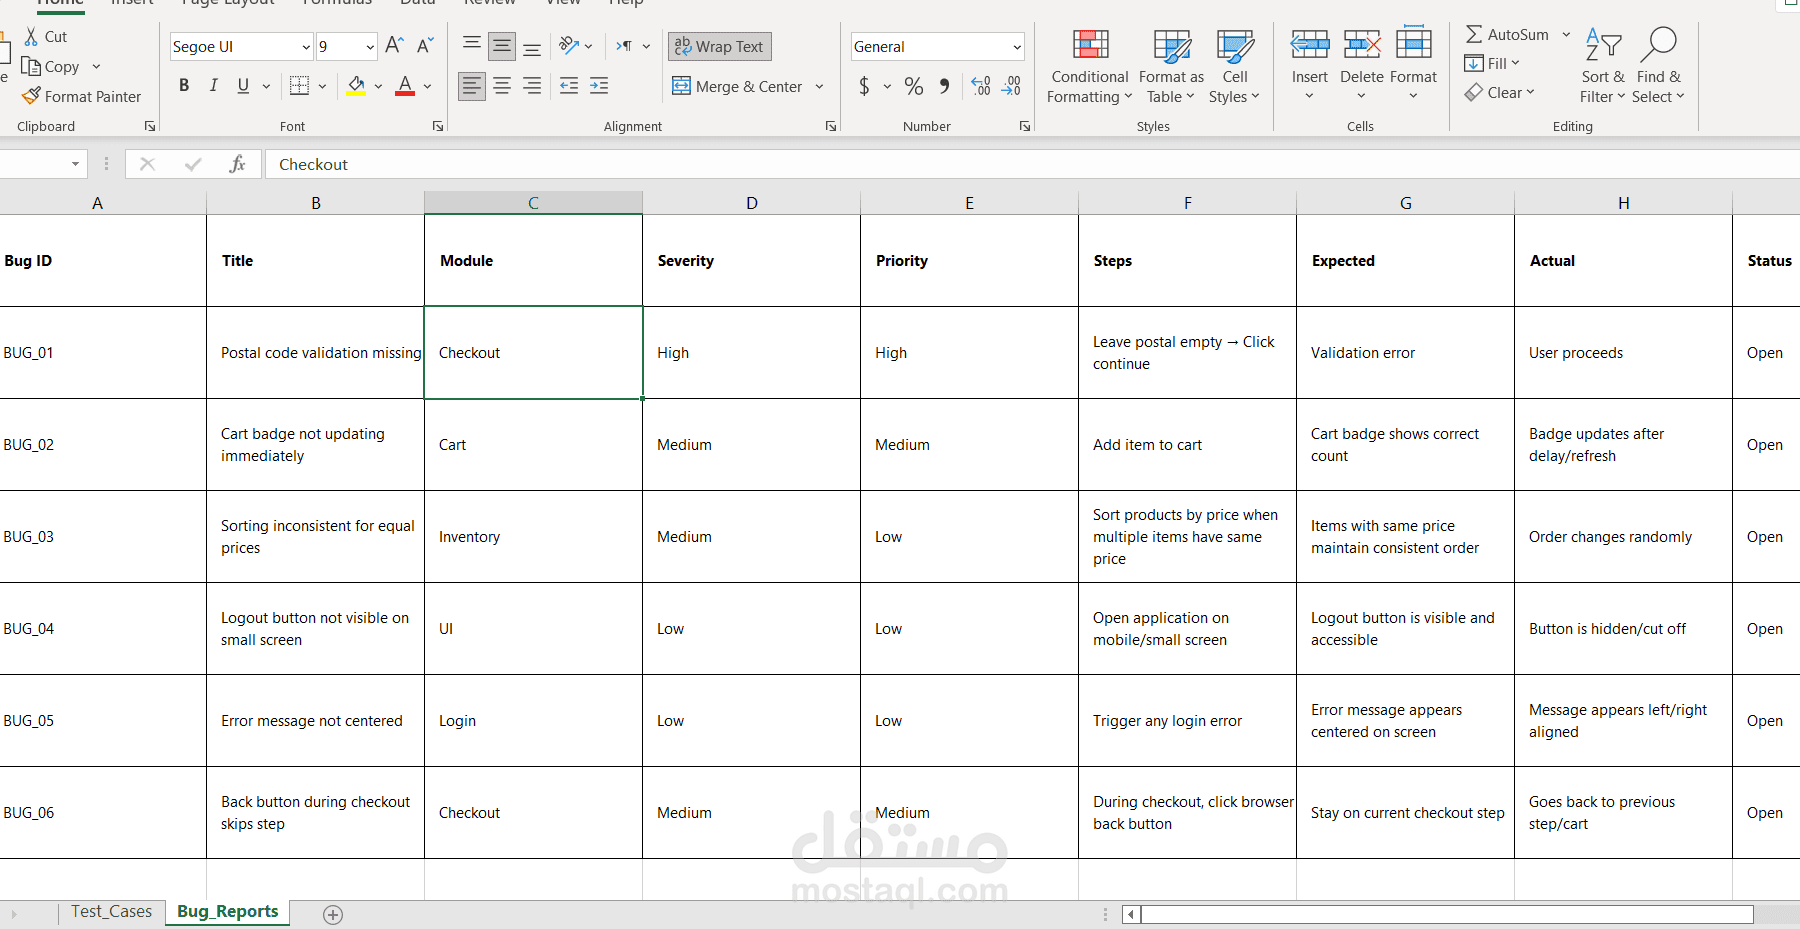
Task: Apply the yellow Fill Color swatch
Action: (x=356, y=86)
